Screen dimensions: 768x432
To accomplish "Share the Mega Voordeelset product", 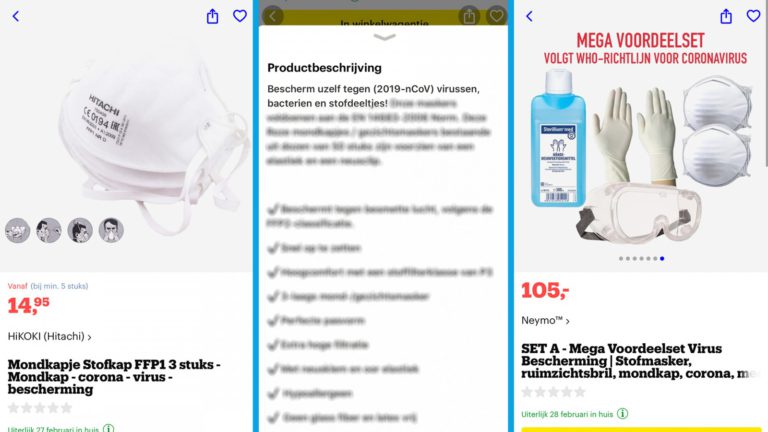I will click(726, 16).
